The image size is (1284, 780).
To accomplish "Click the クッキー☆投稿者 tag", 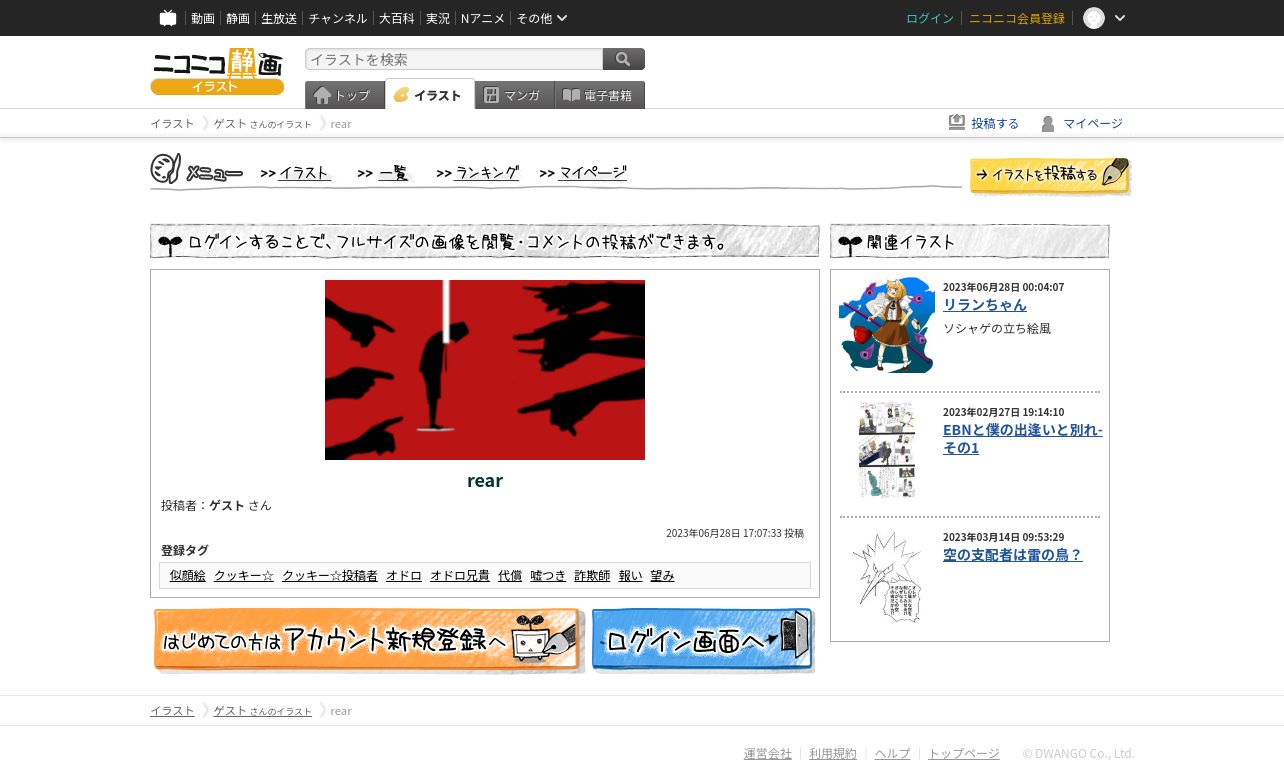I will pos(330,576).
